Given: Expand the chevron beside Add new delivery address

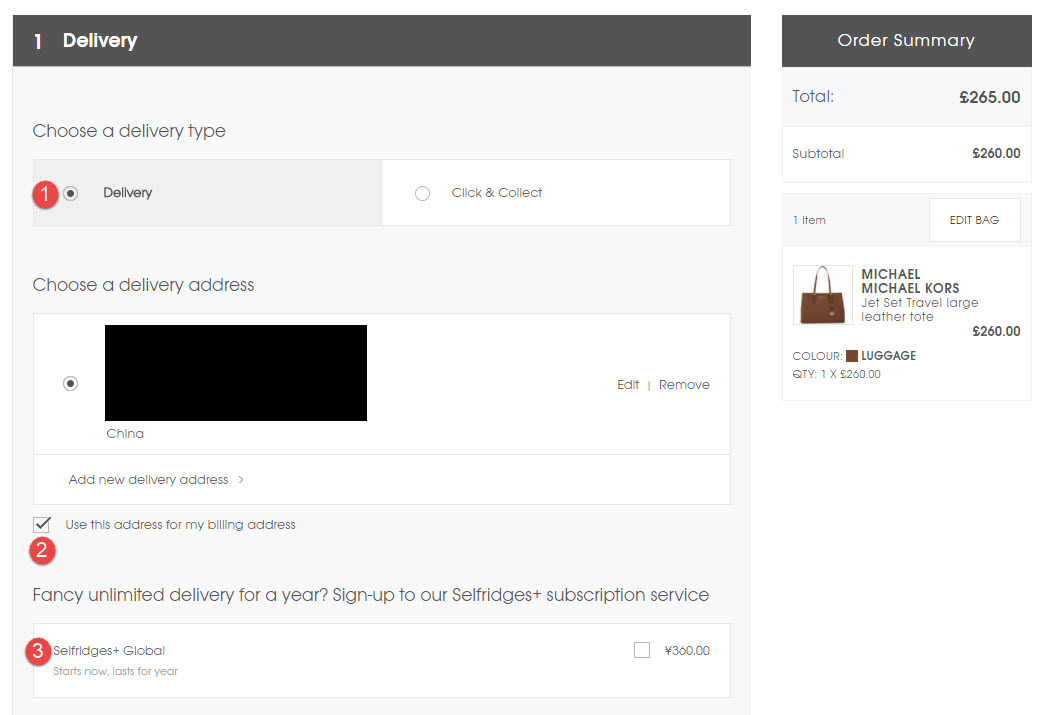Looking at the screenshot, I should tap(241, 480).
